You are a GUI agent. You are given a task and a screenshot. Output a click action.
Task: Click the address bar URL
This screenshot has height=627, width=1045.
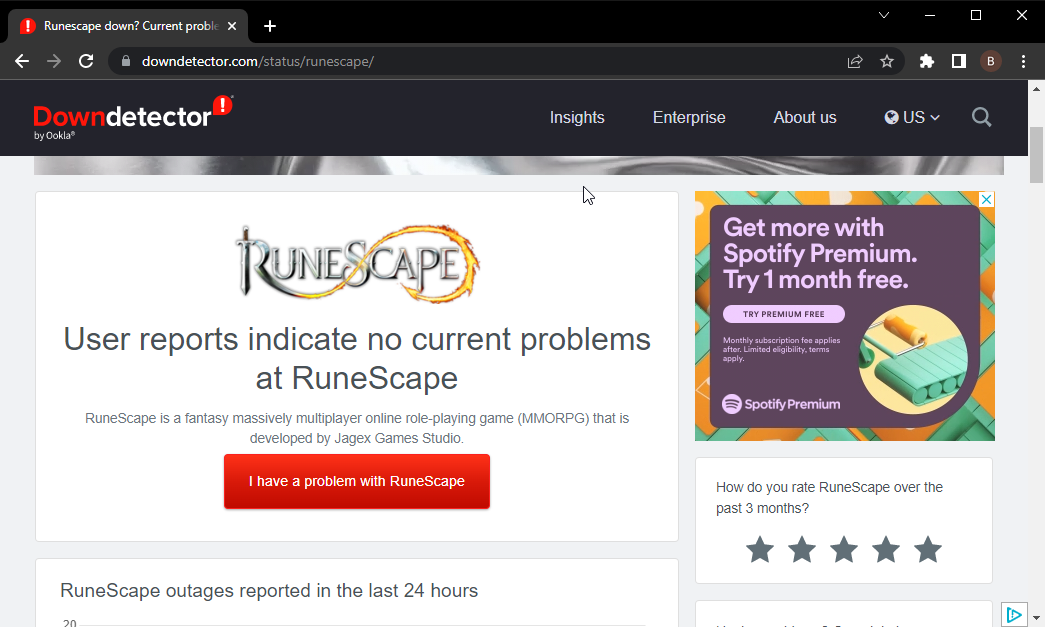click(258, 61)
